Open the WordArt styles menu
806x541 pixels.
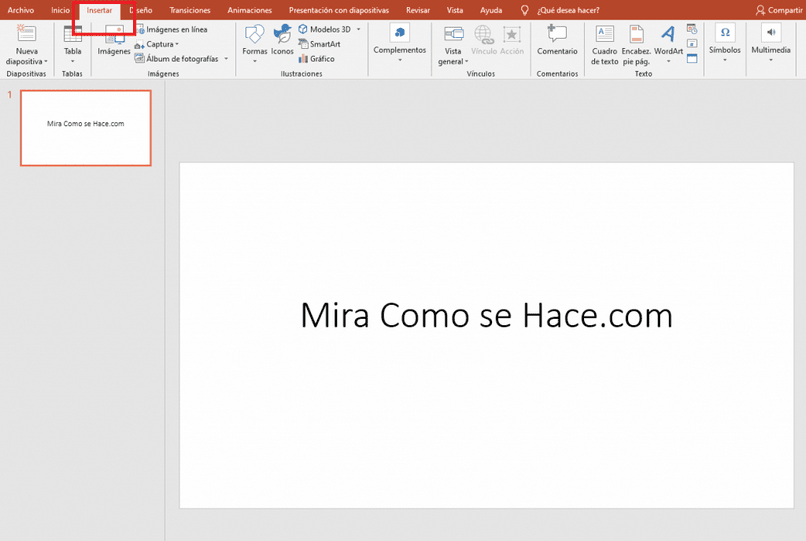pyautogui.click(x=668, y=44)
